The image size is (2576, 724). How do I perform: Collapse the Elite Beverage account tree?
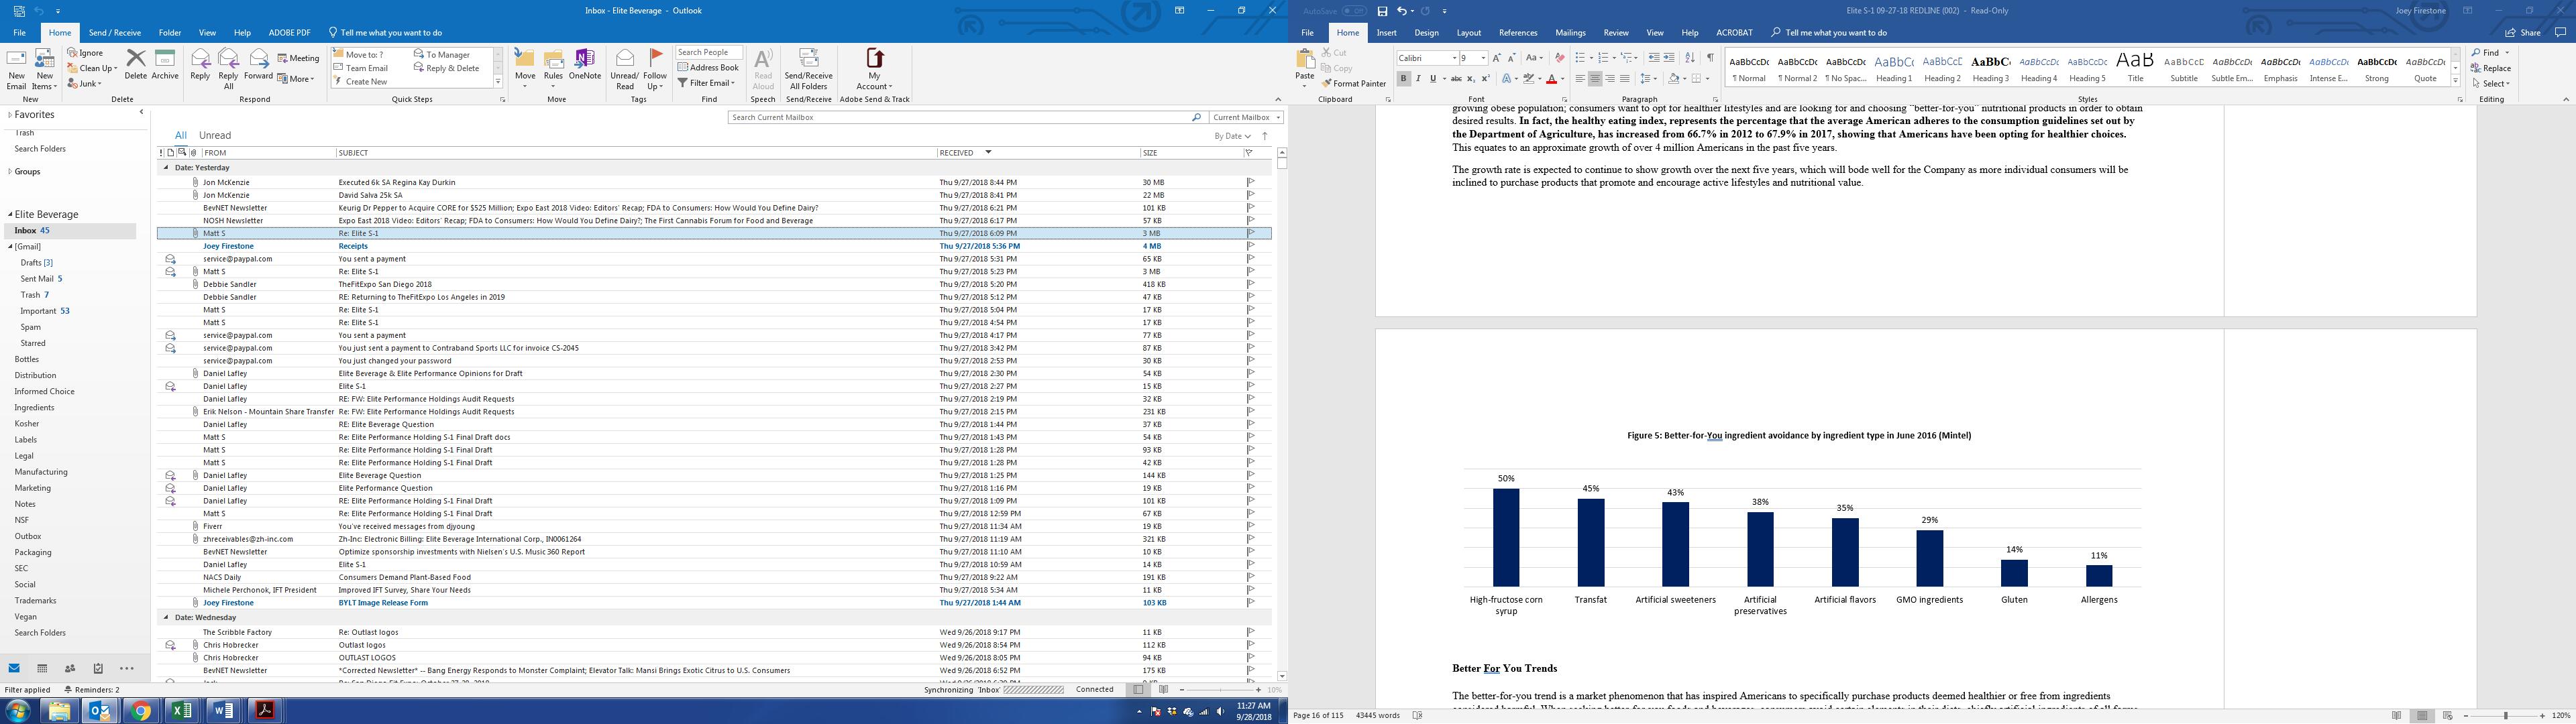[10, 214]
